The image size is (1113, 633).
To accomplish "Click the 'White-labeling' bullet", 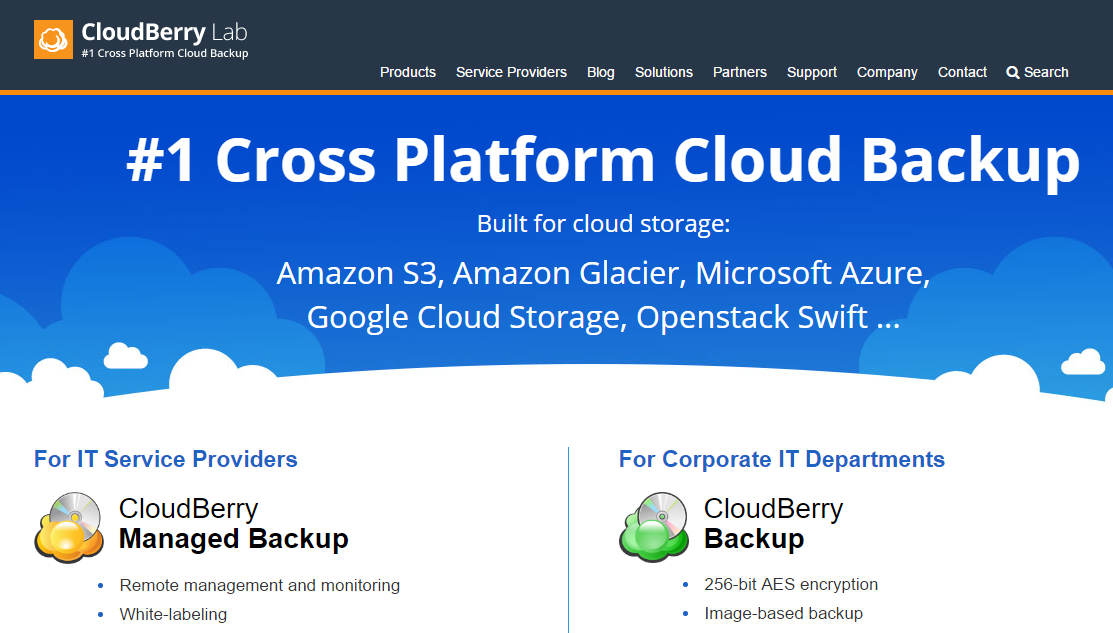I will click(x=173, y=615).
